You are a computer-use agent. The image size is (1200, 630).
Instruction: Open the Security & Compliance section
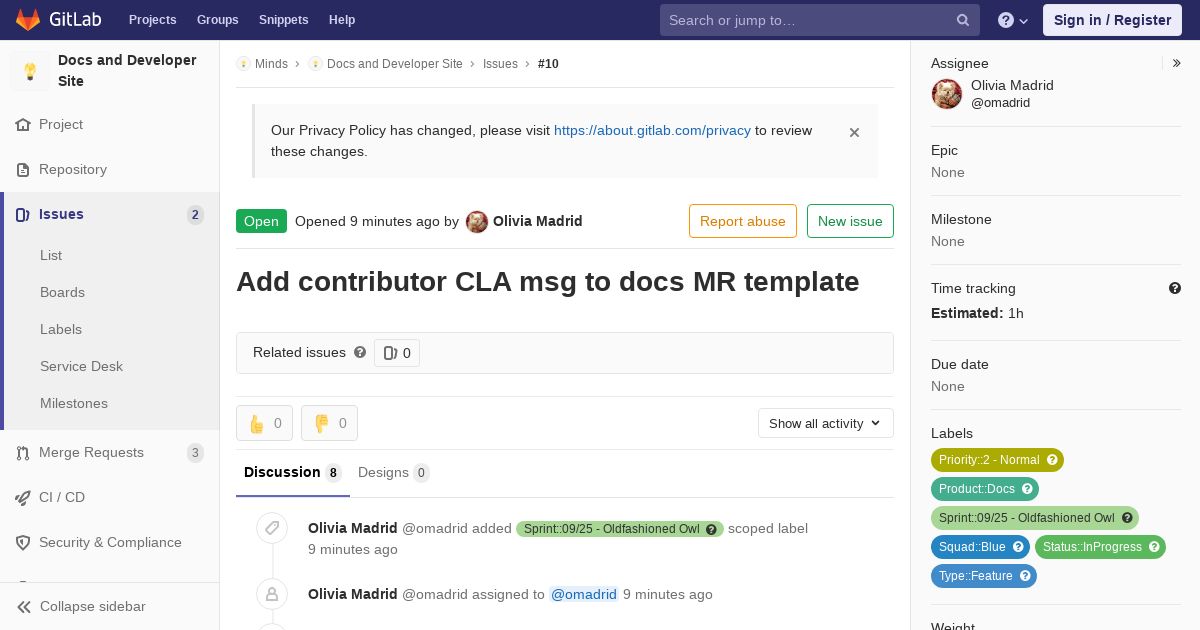110,542
